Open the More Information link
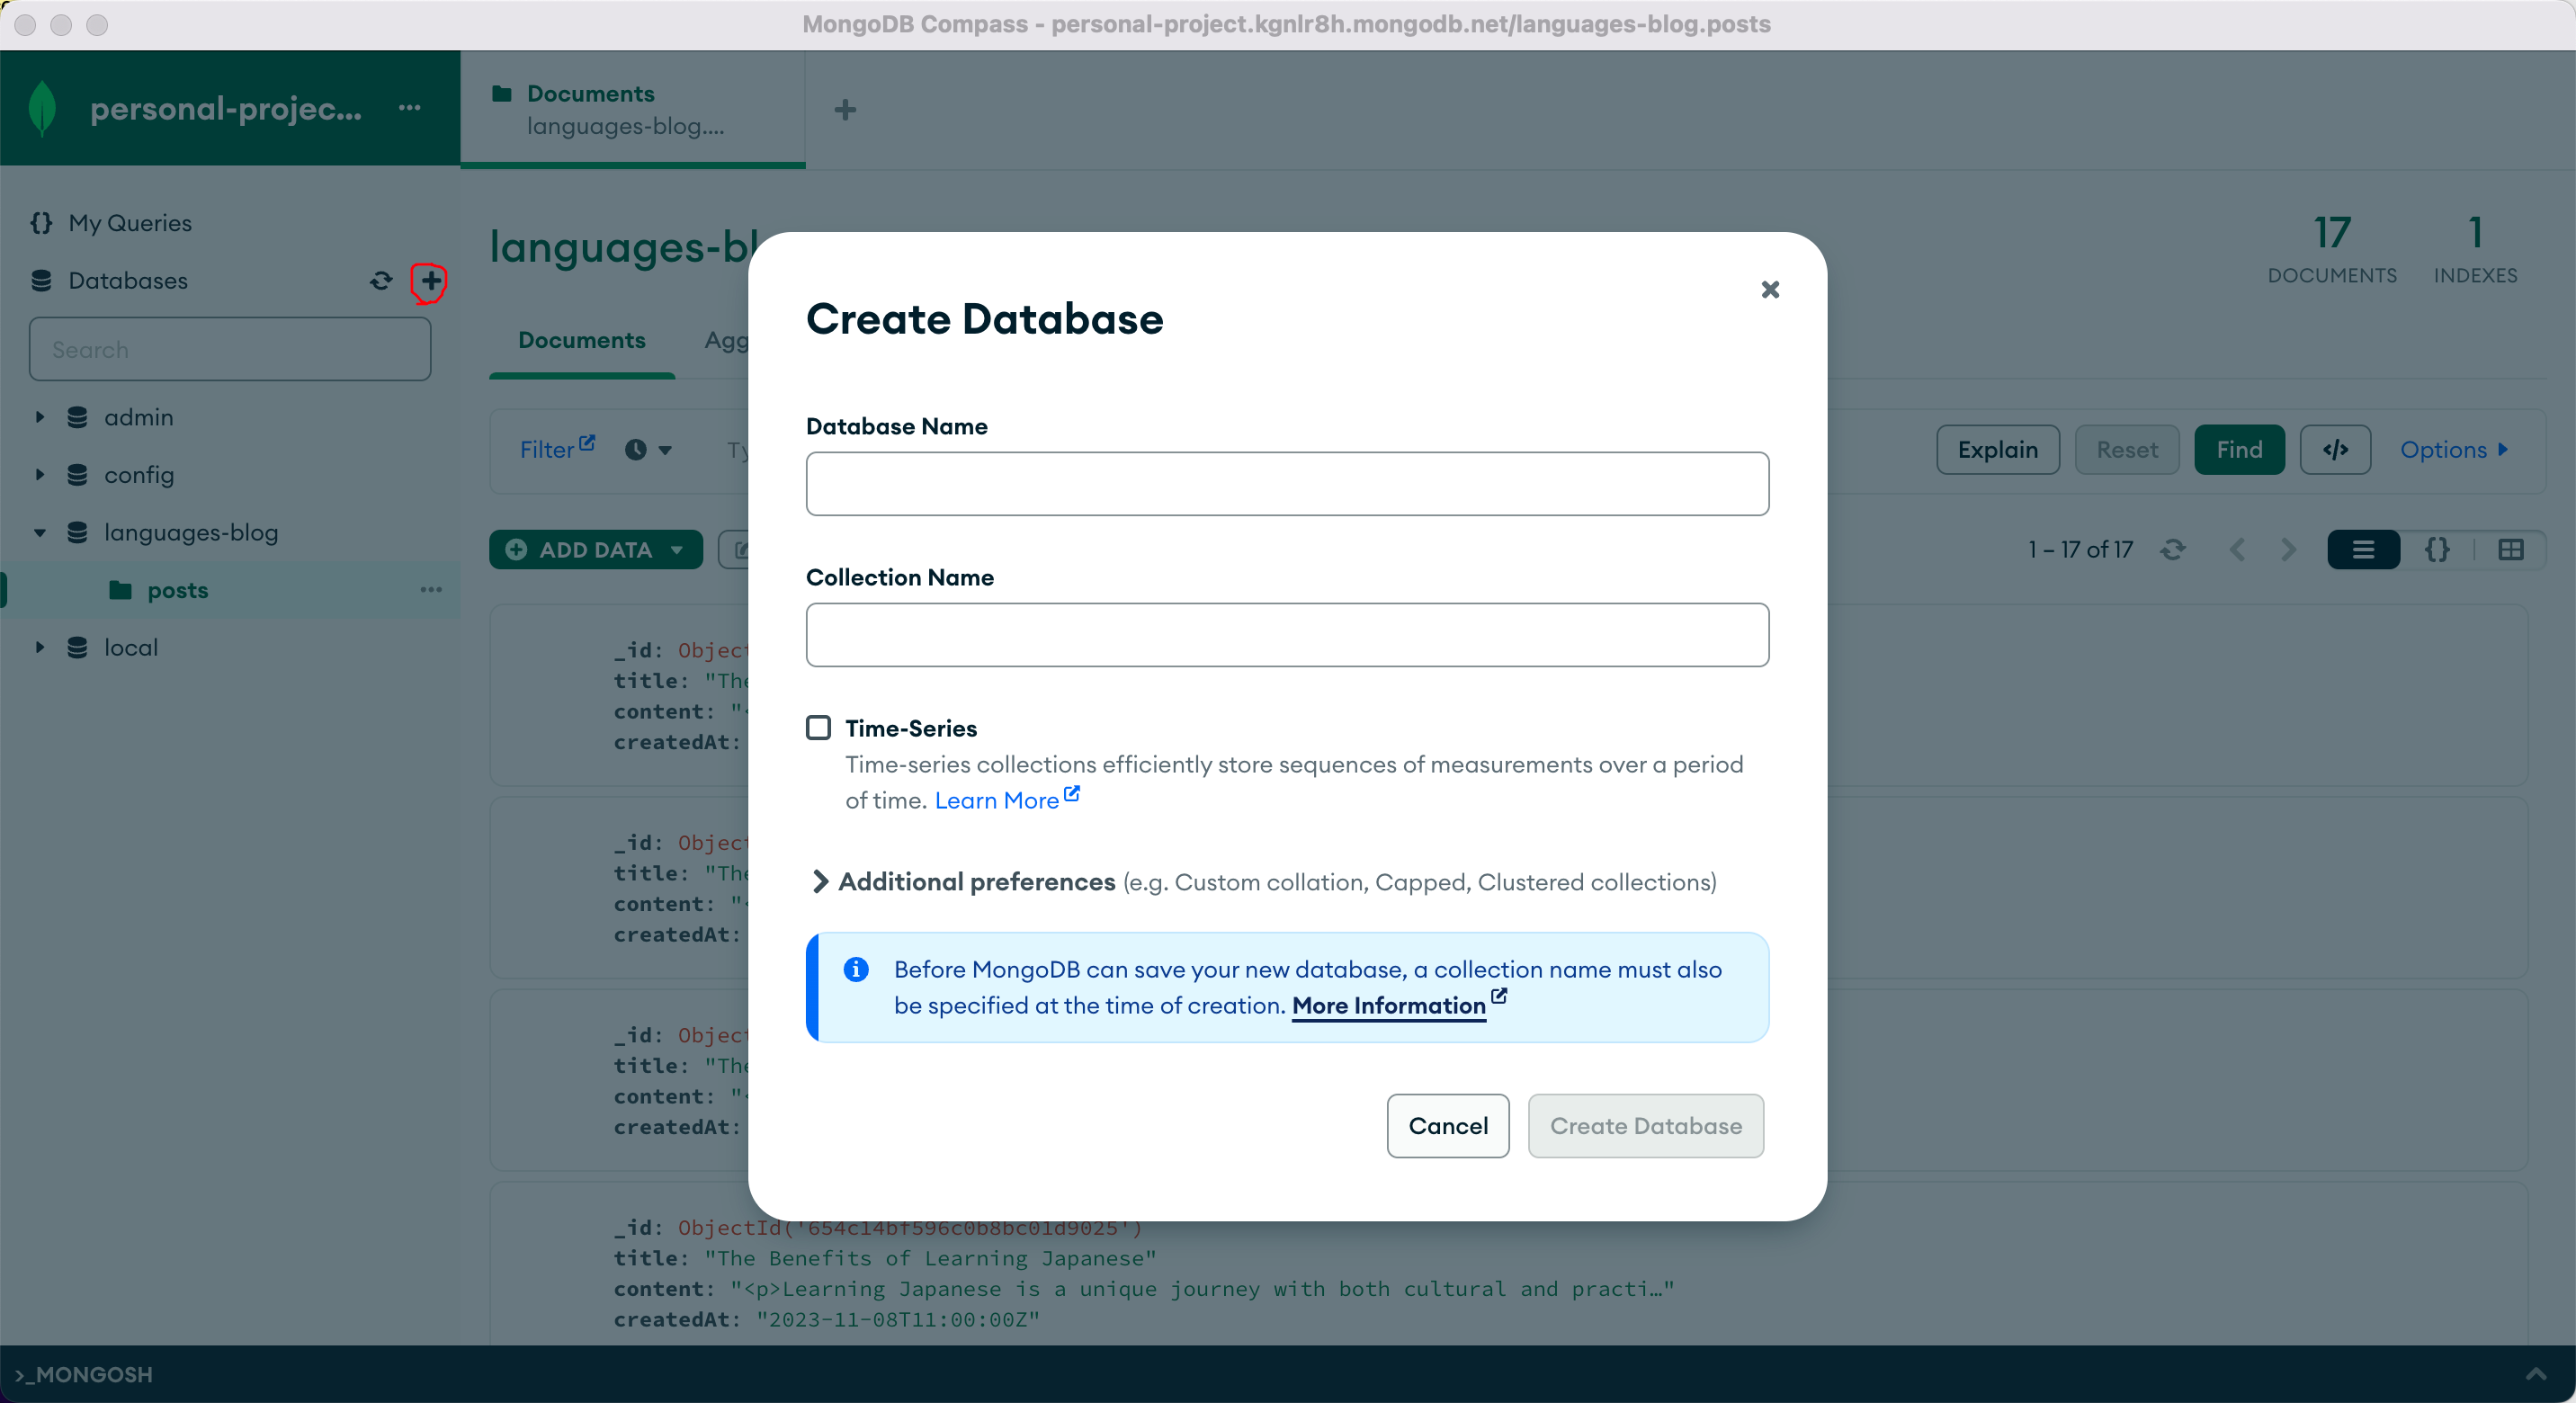The height and width of the screenshot is (1403, 2576). [1388, 1005]
